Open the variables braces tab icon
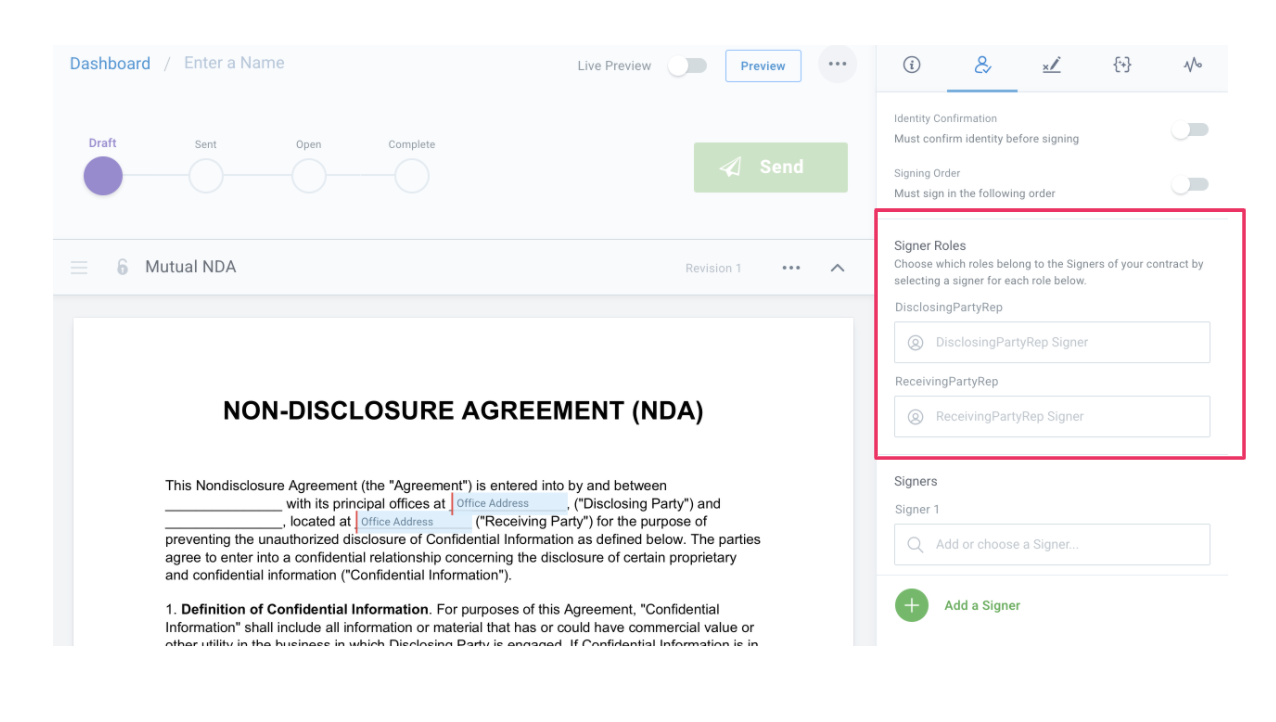 tap(1122, 65)
